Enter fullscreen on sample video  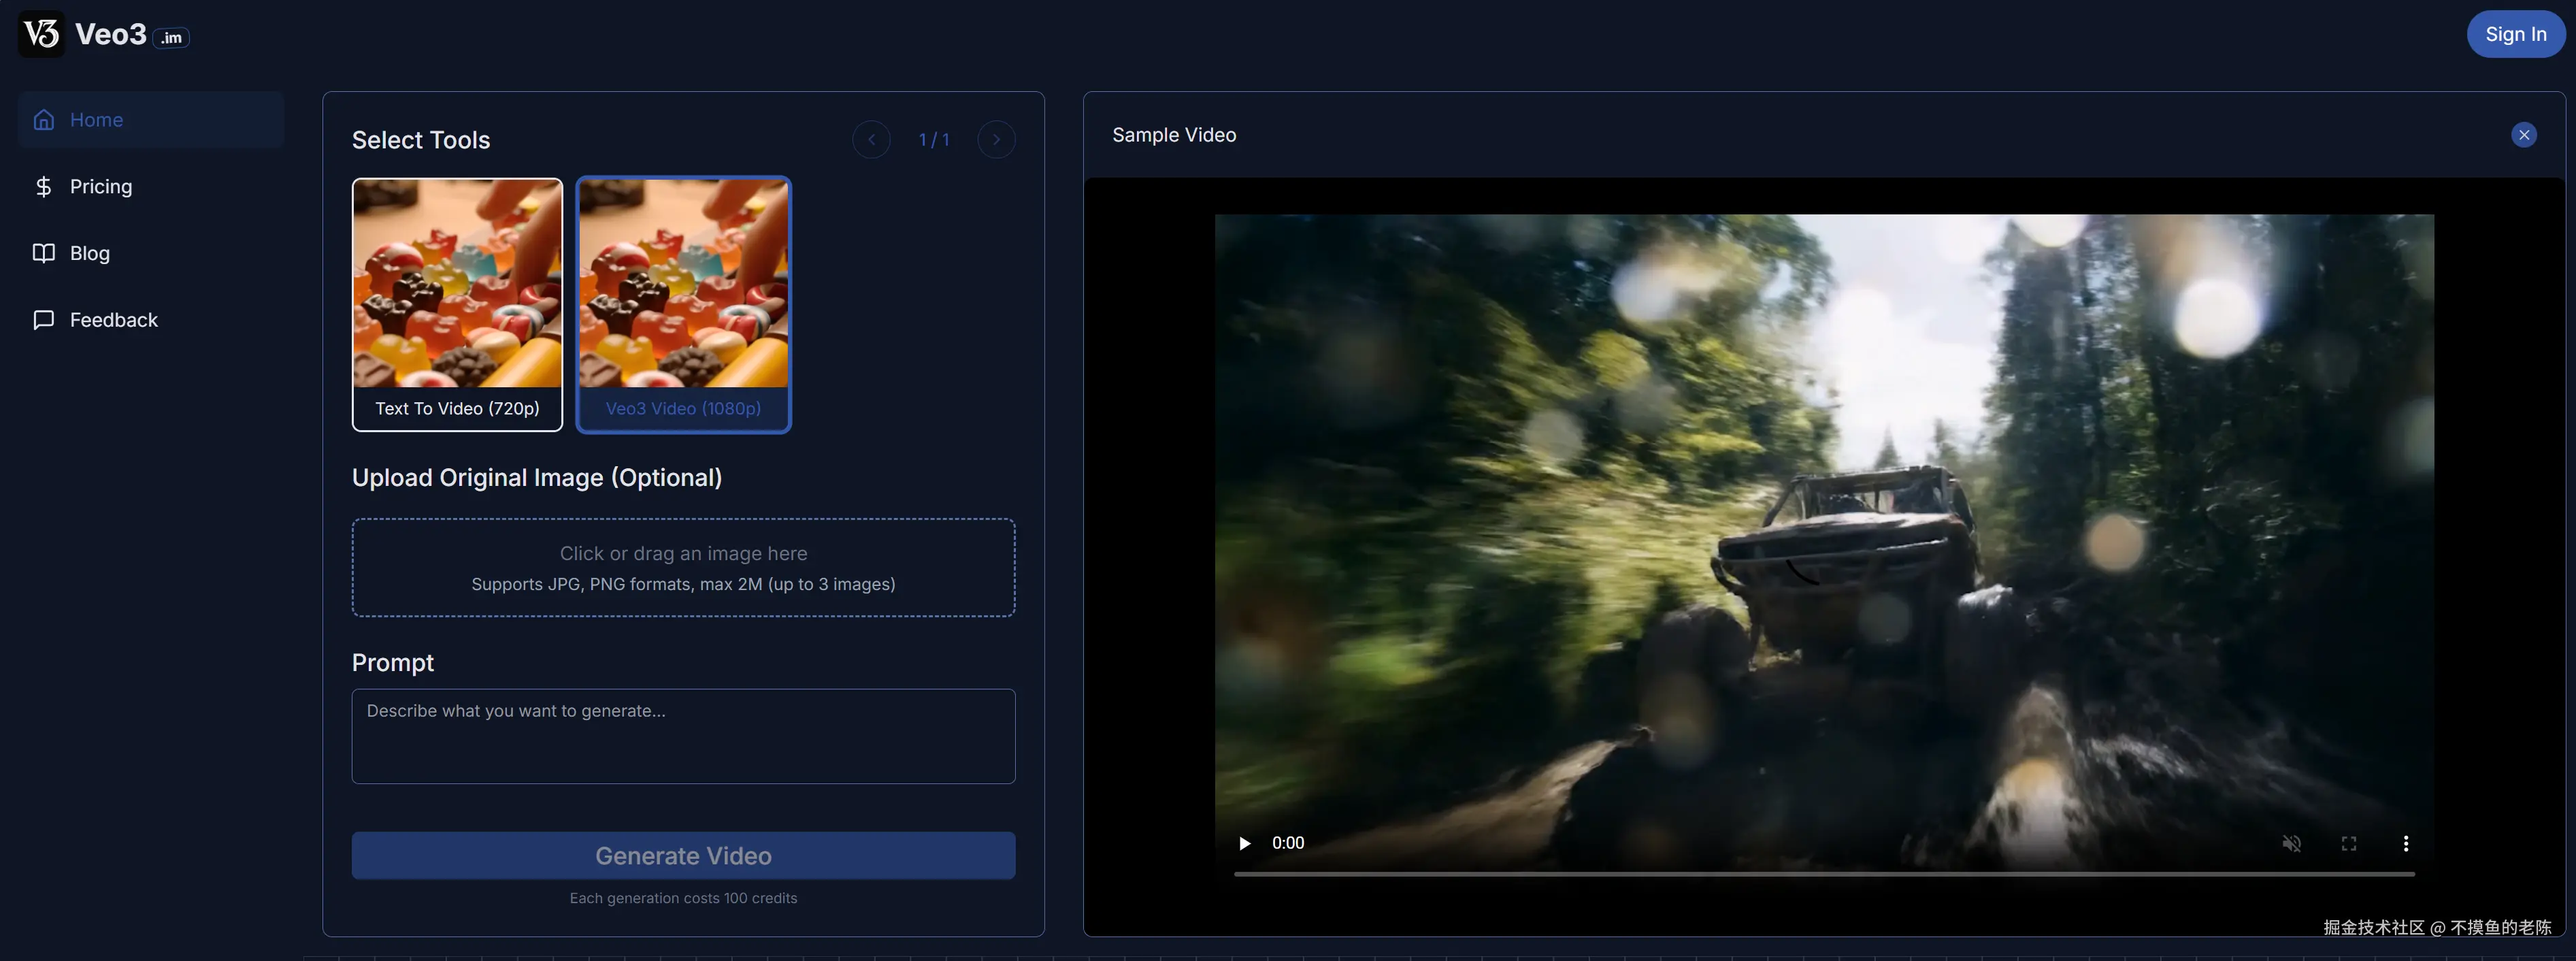click(x=2348, y=843)
